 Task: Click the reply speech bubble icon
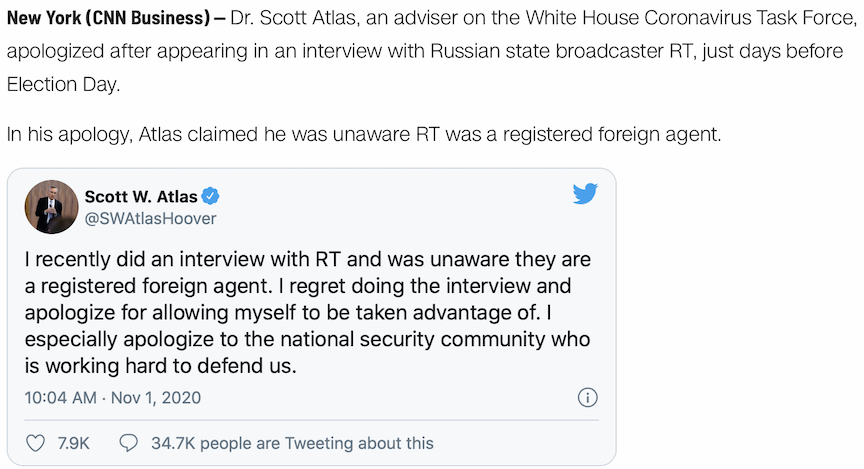click(128, 442)
